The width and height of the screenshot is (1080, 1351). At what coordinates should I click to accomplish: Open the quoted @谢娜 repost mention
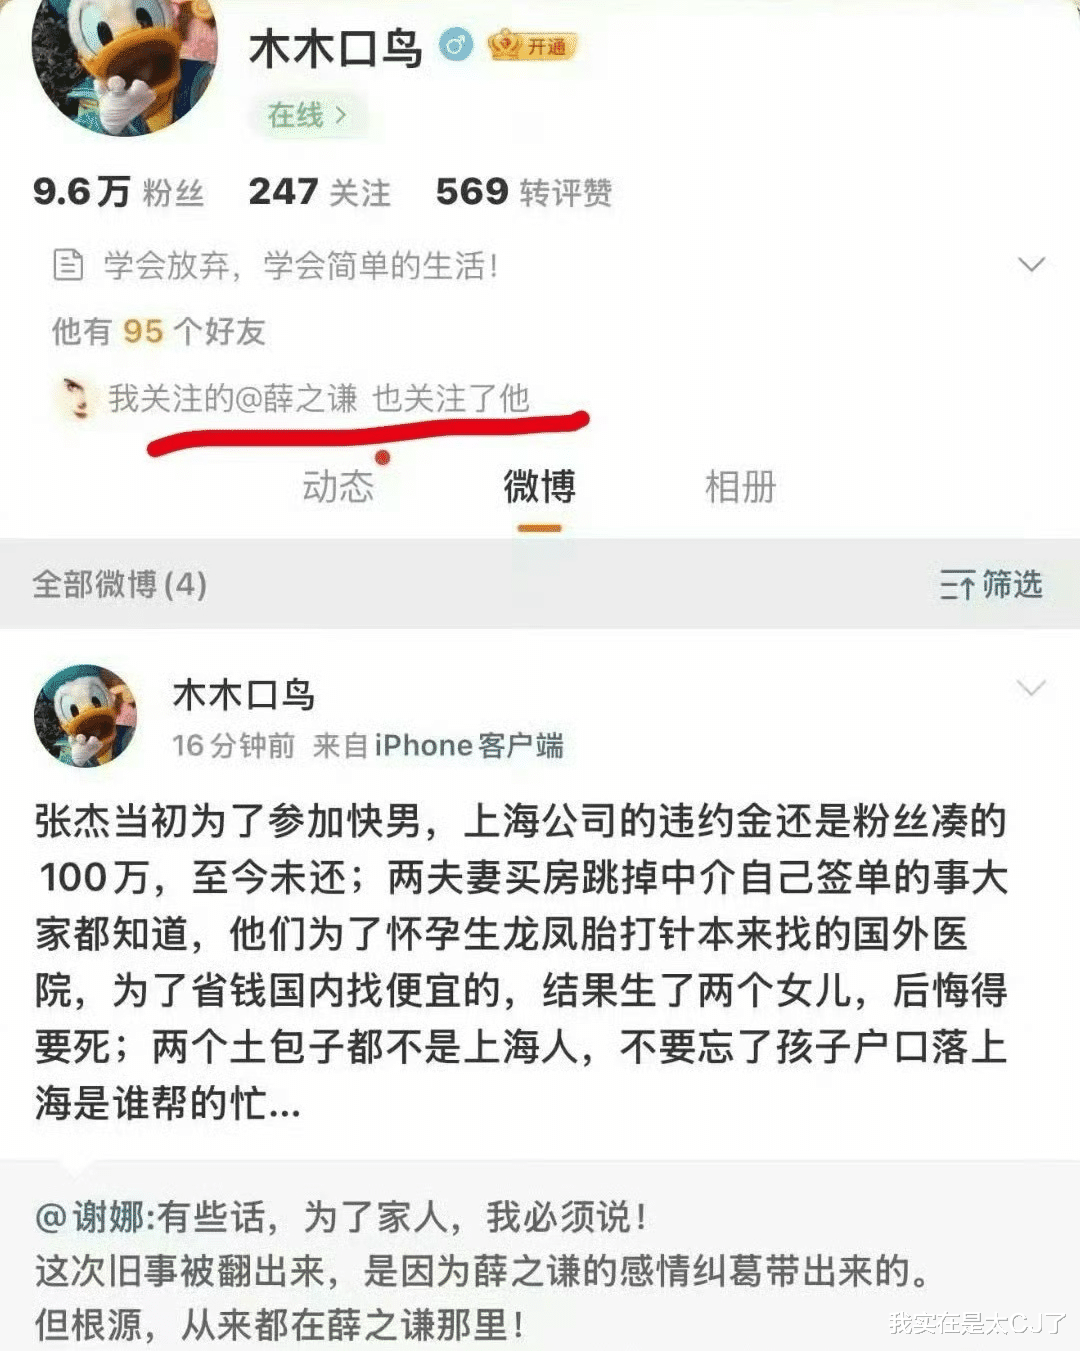(95, 1217)
